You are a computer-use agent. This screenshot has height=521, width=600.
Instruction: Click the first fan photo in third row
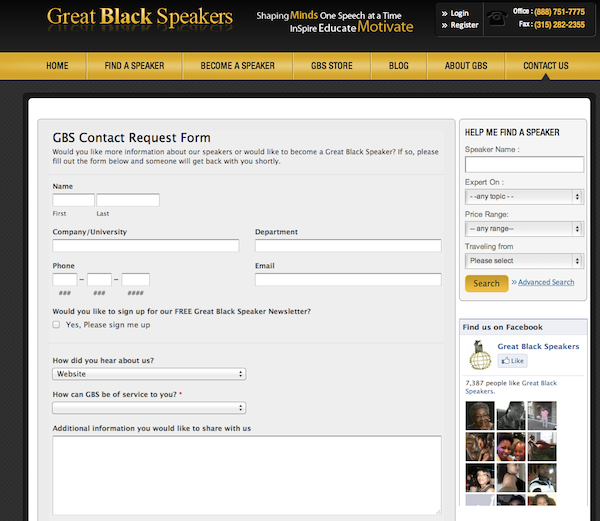point(480,477)
